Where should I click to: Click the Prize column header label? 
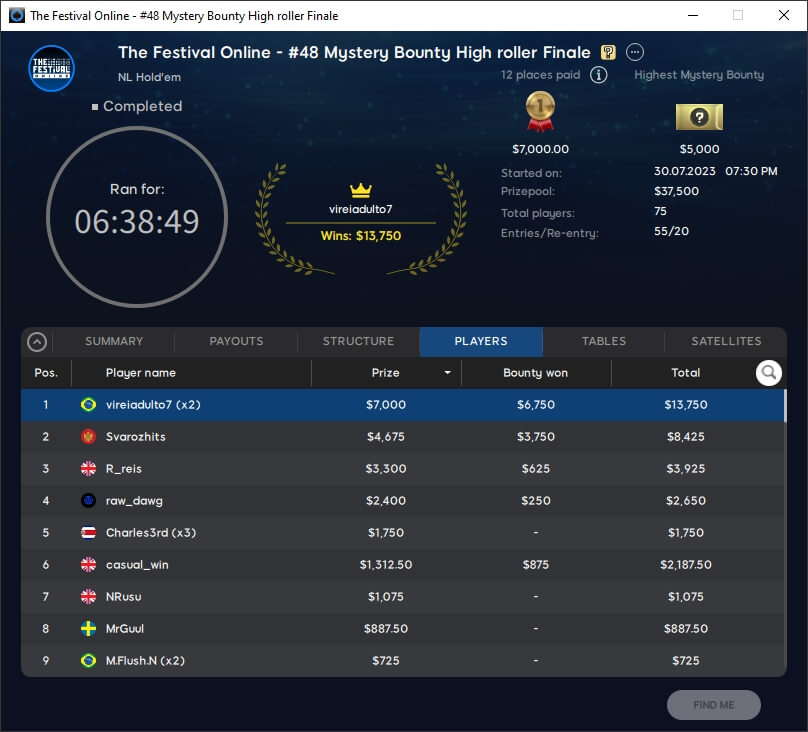pyautogui.click(x=385, y=372)
